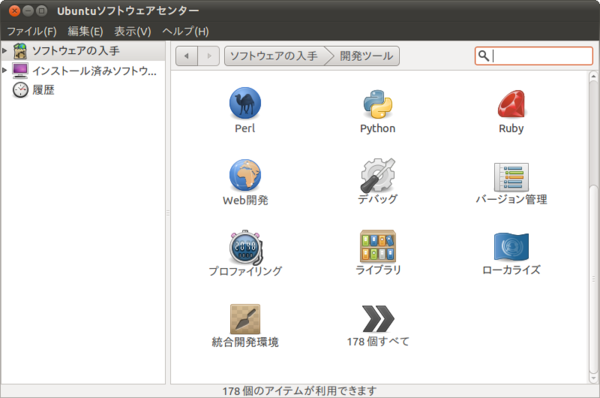Click the '統合開発環境' label
Viewport: 600px width, 398px height.
(245, 342)
